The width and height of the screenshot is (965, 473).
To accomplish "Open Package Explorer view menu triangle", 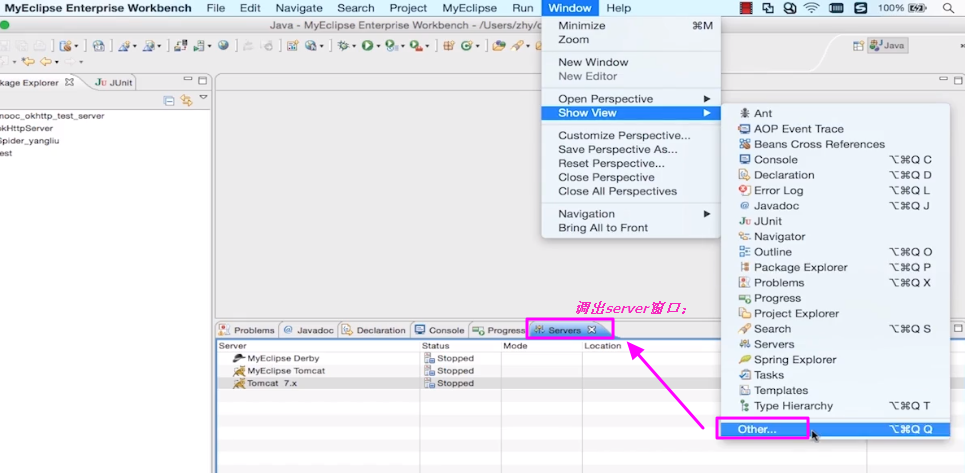I will point(203,98).
